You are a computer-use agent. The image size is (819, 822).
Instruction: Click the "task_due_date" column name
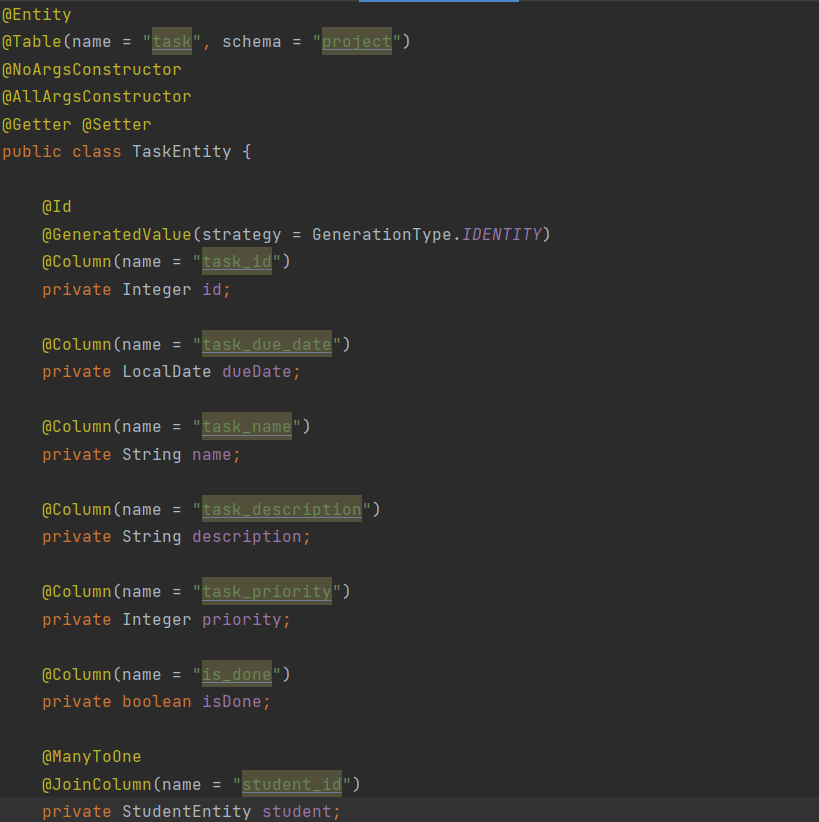266,345
